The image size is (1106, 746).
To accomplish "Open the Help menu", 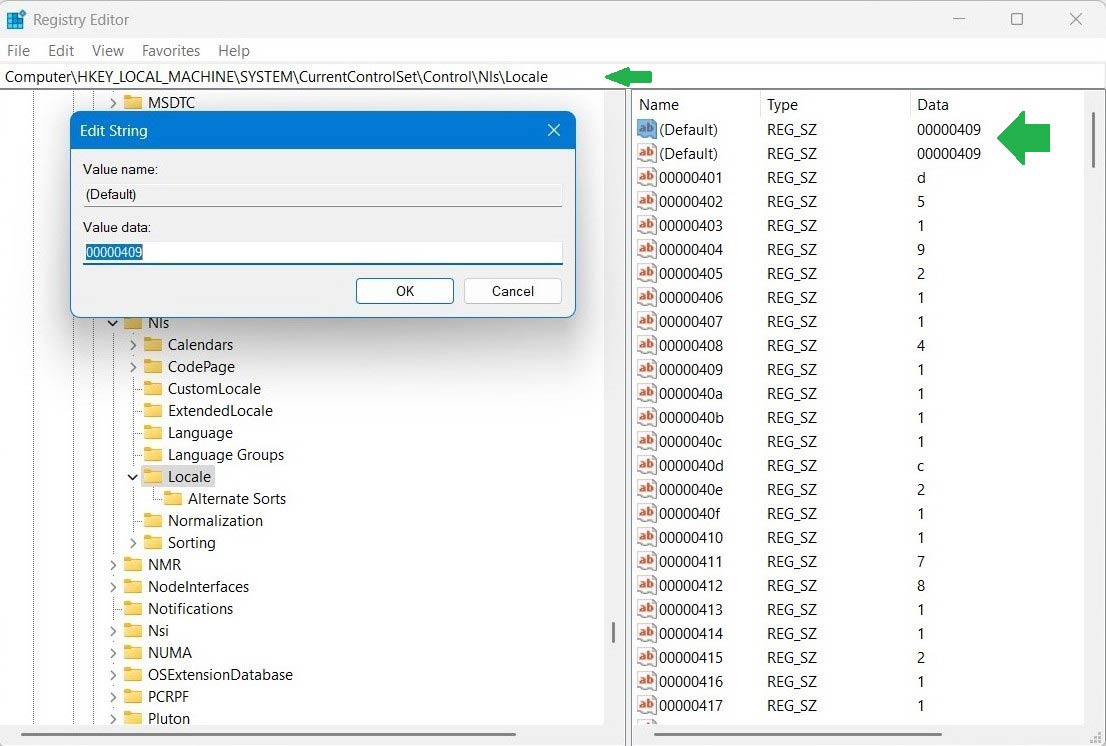I will pyautogui.click(x=233, y=51).
